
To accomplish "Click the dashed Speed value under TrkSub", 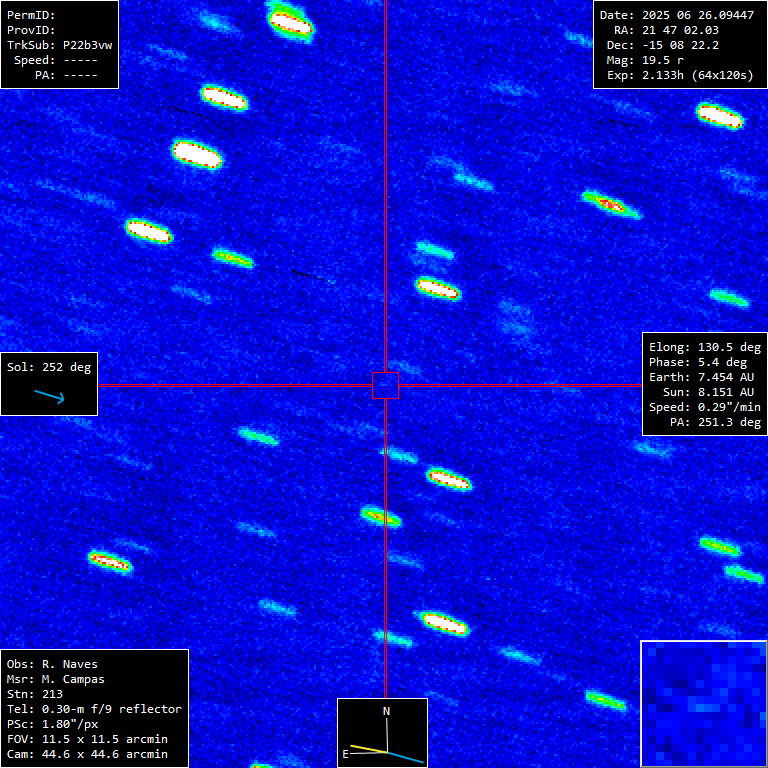I will [x=80, y=60].
